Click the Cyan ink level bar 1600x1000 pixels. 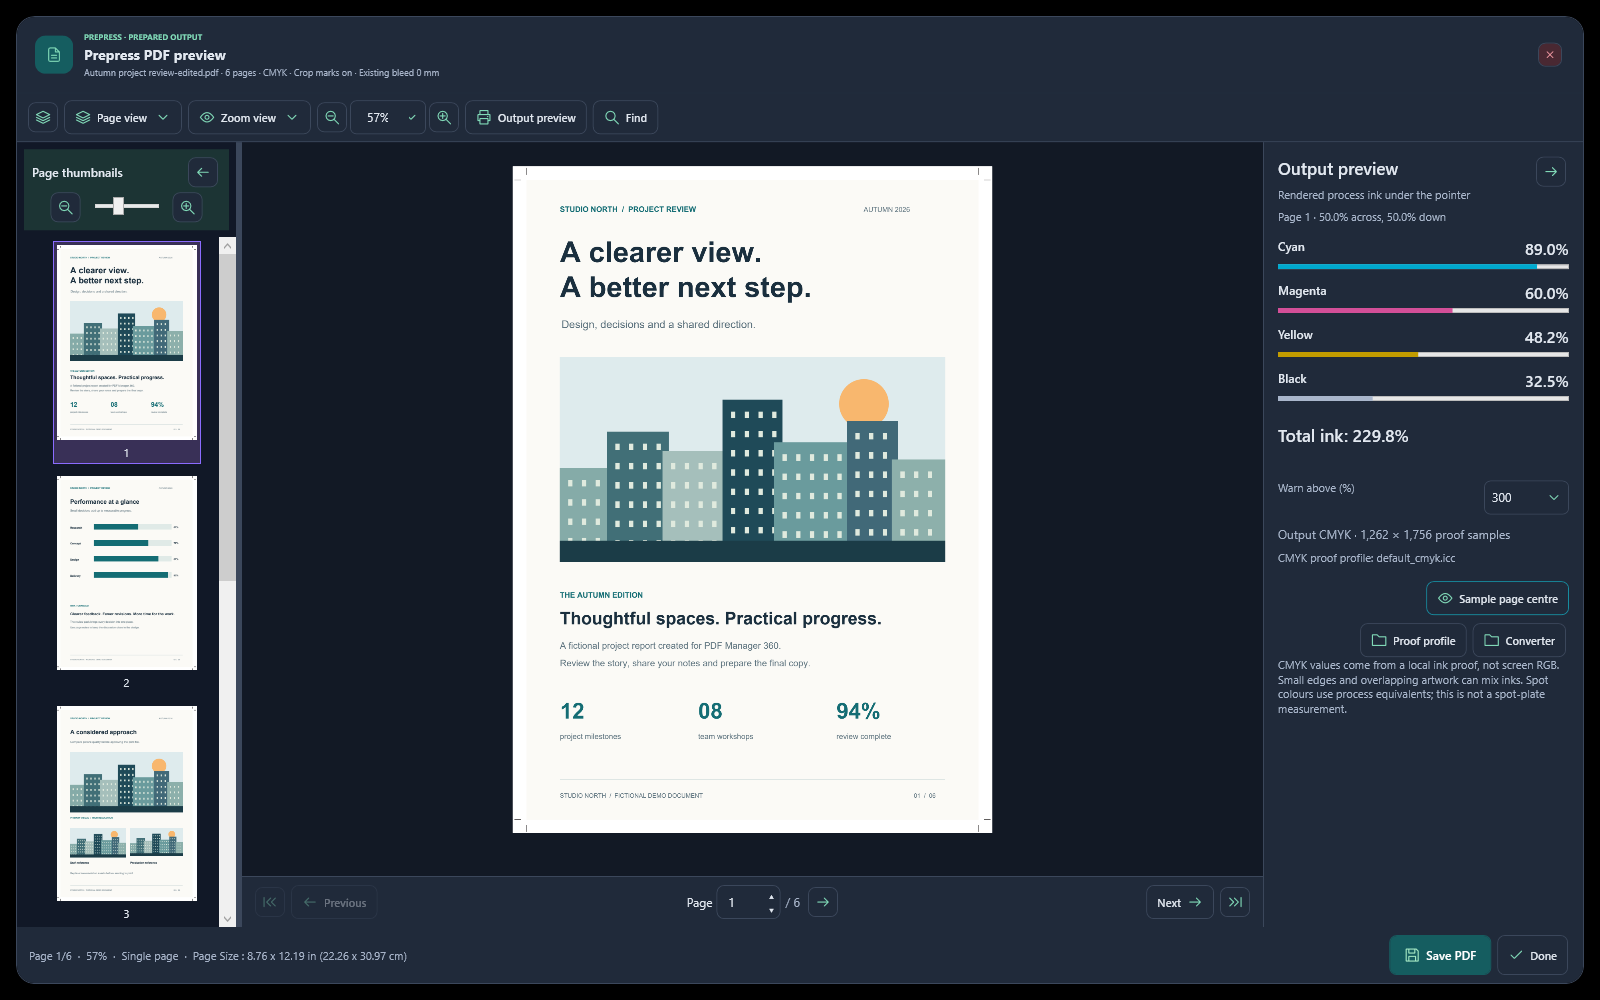click(1423, 267)
